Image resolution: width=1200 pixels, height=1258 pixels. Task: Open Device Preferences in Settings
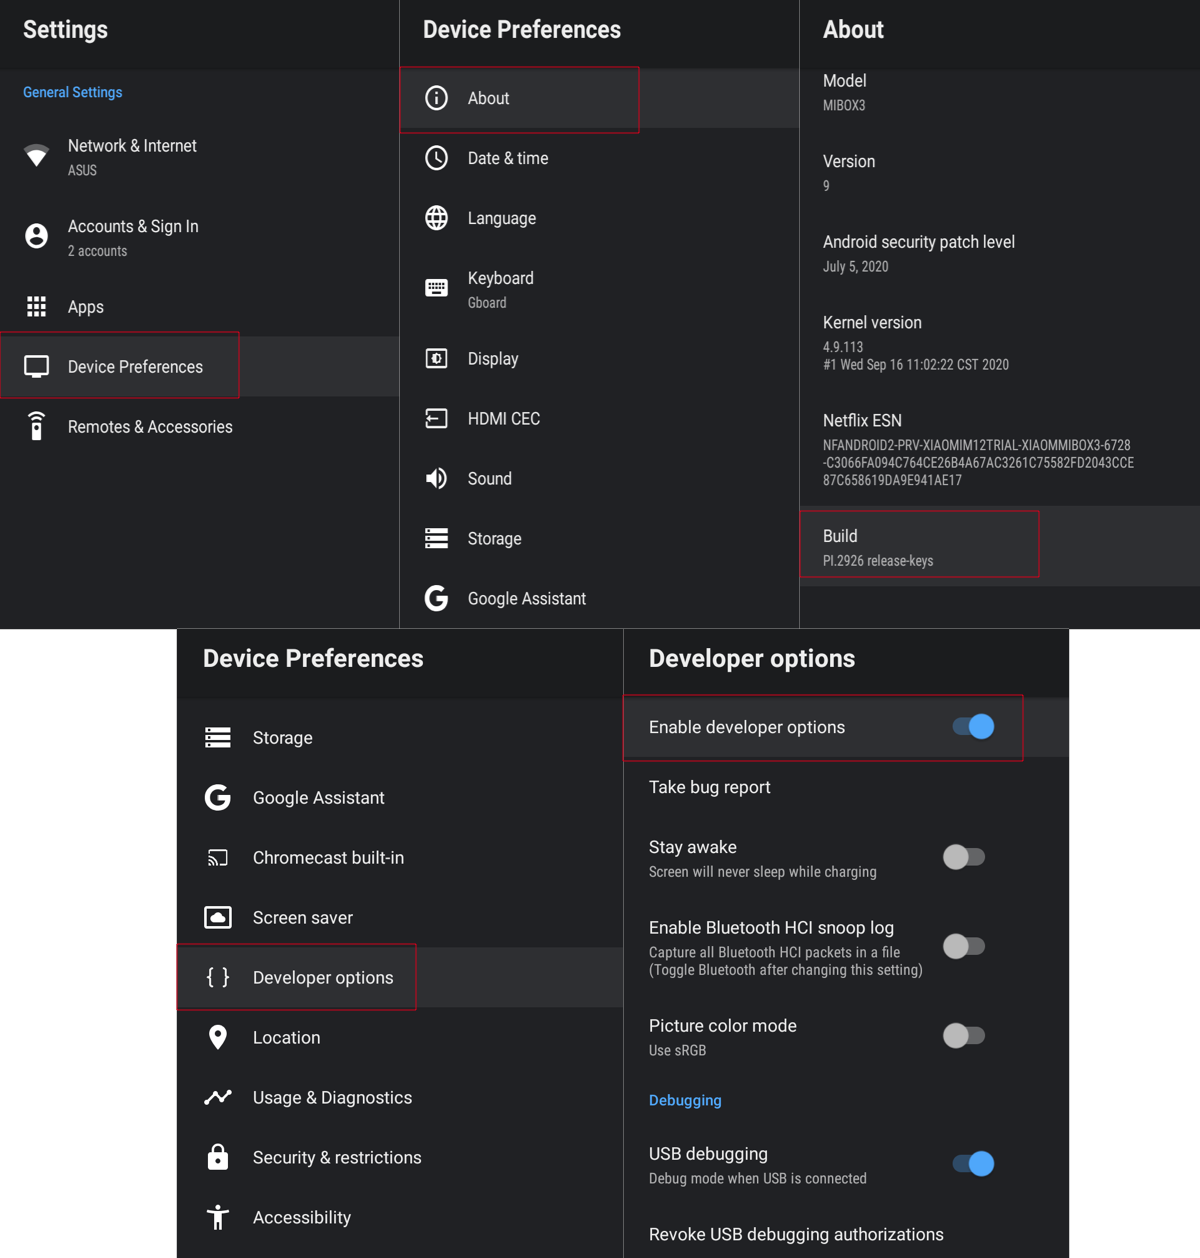point(135,367)
